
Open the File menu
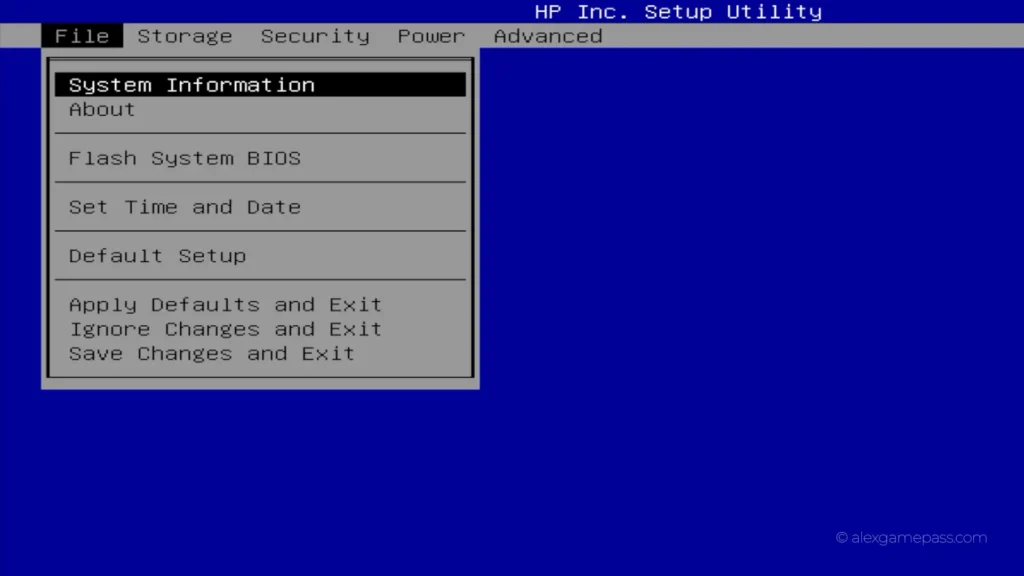click(x=82, y=36)
